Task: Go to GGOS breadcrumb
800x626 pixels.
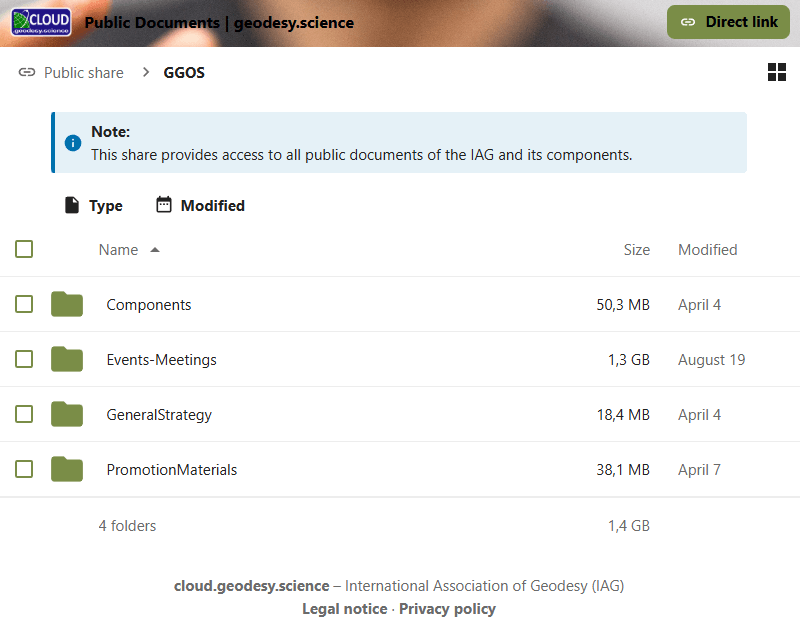Action: click(x=184, y=73)
